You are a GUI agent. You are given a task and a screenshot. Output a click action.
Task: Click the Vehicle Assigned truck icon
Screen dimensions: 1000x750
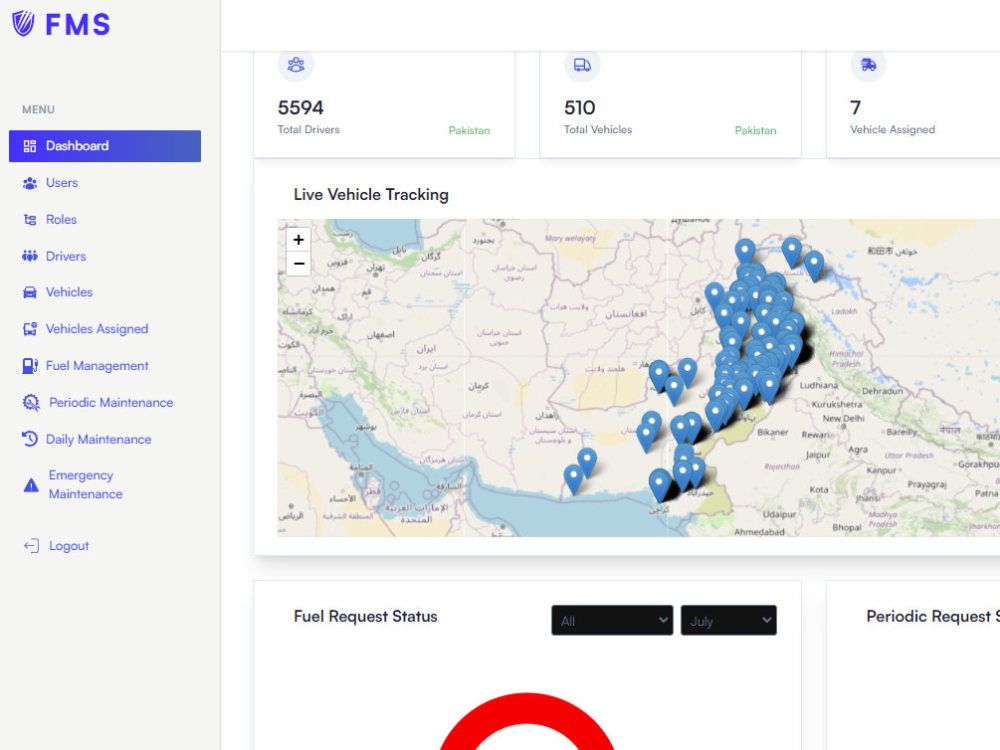click(x=869, y=64)
